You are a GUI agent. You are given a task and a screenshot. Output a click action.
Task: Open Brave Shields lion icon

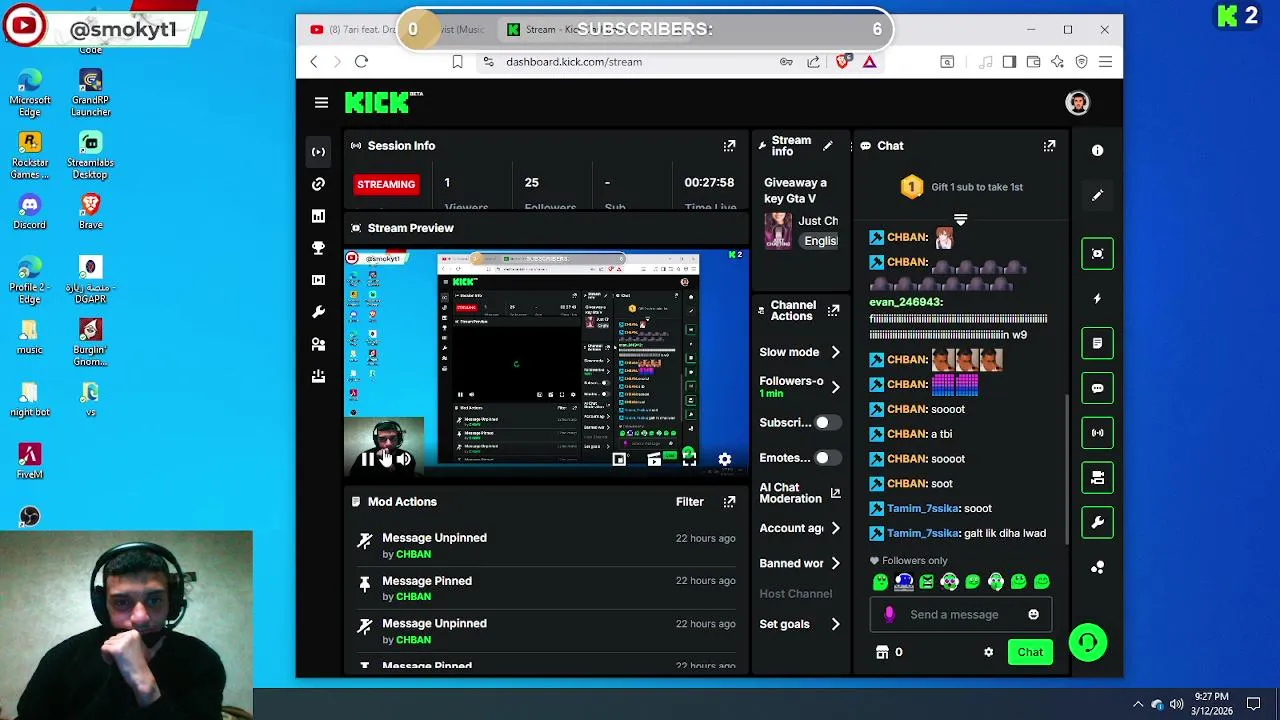tap(843, 62)
